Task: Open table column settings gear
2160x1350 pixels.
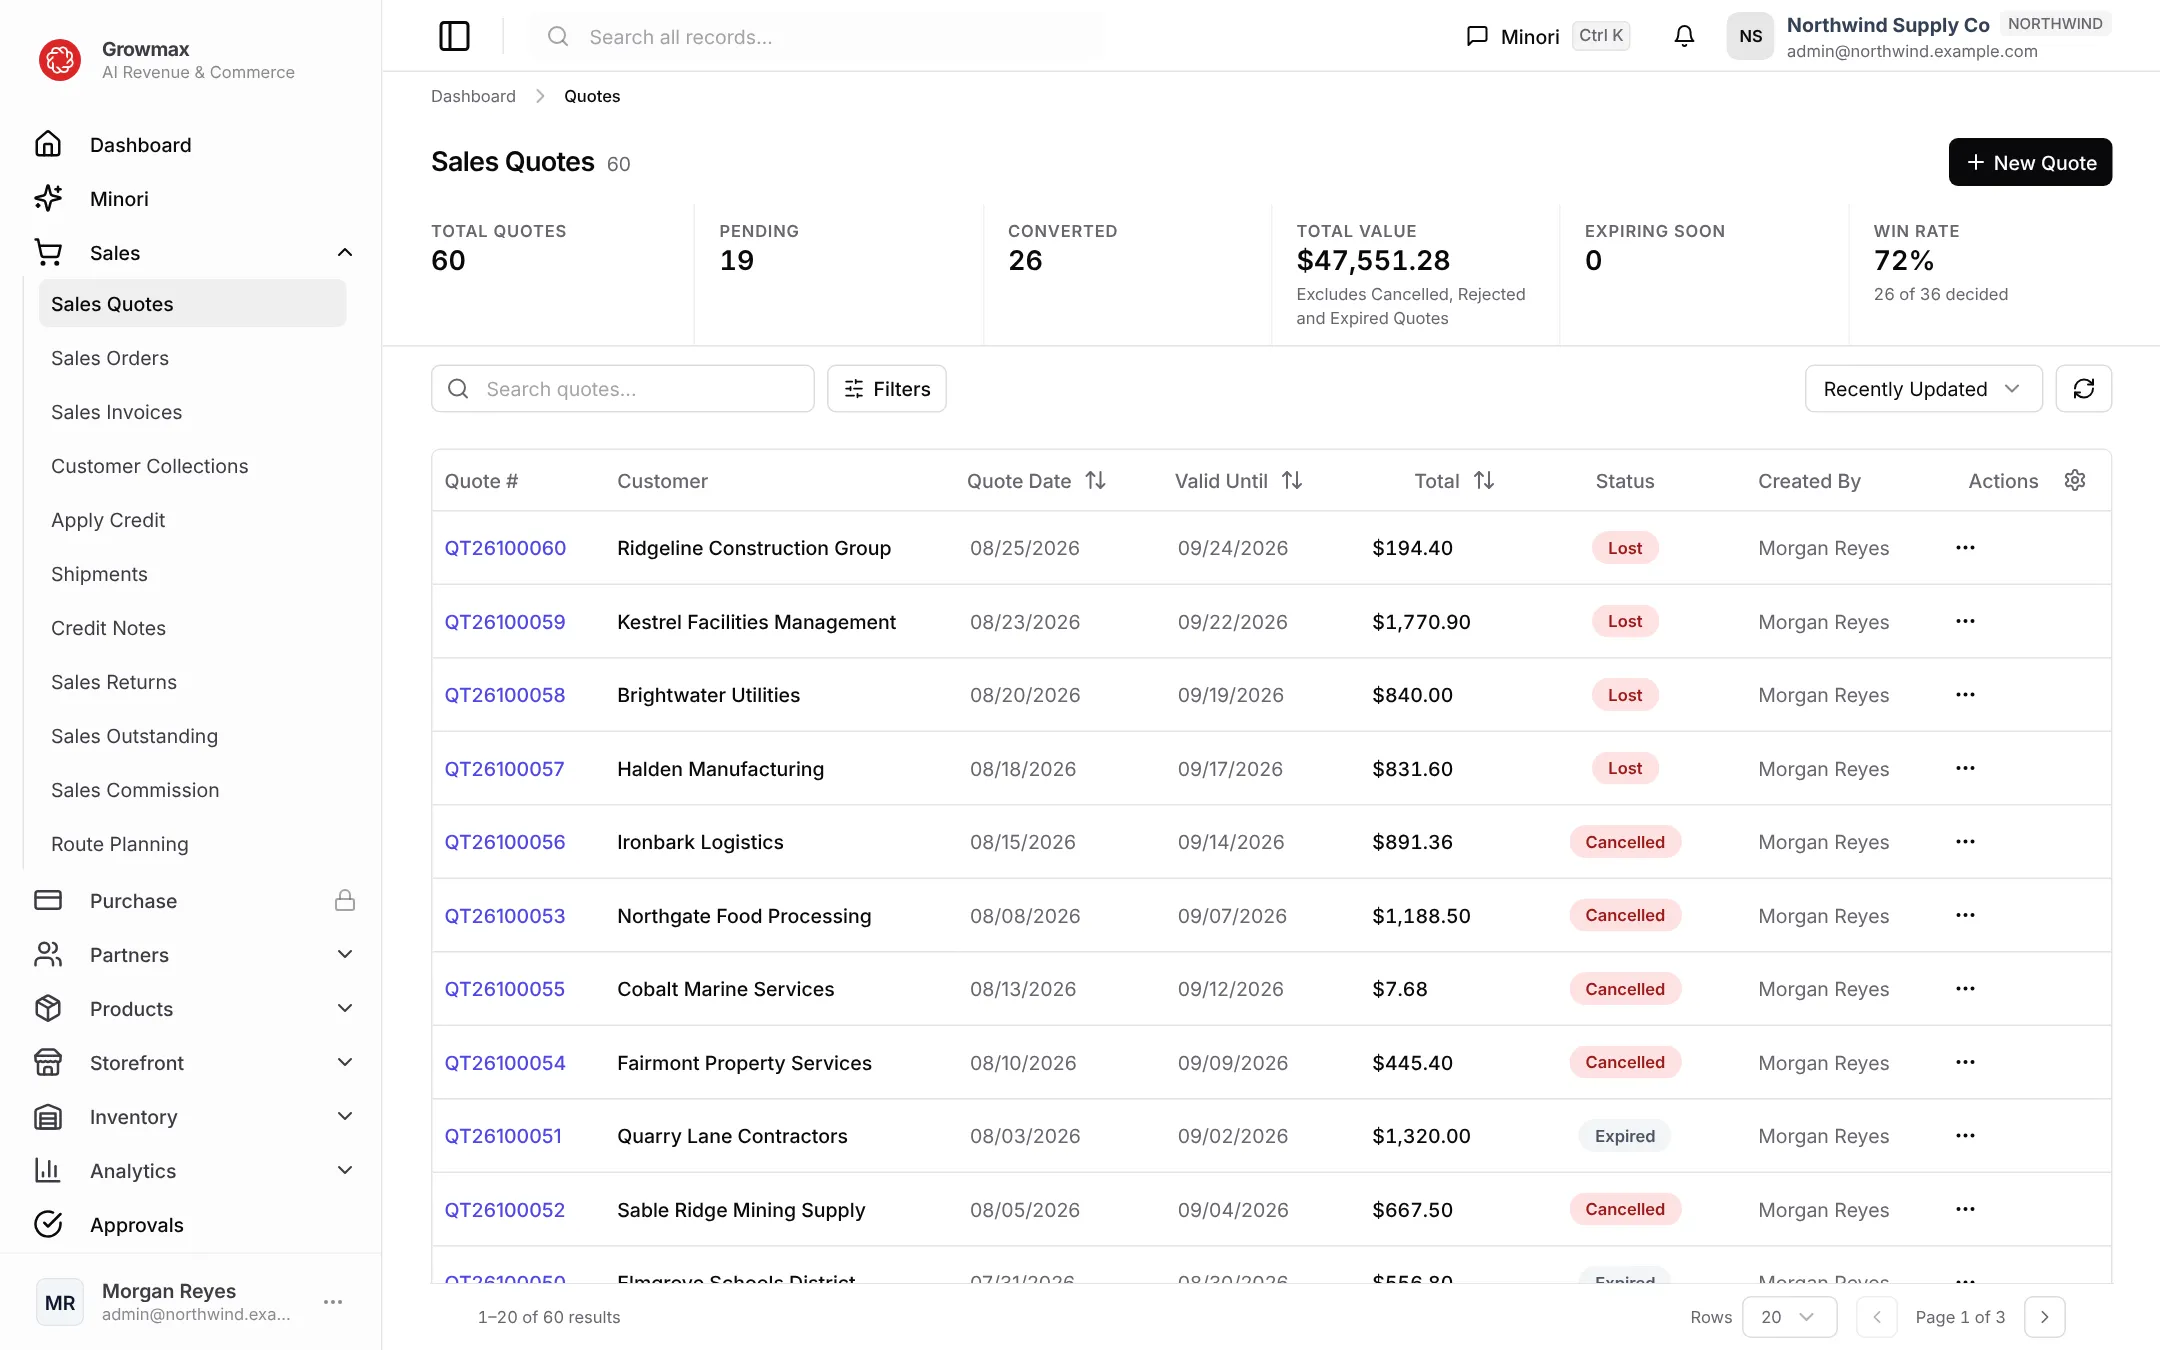Action: [x=2075, y=480]
